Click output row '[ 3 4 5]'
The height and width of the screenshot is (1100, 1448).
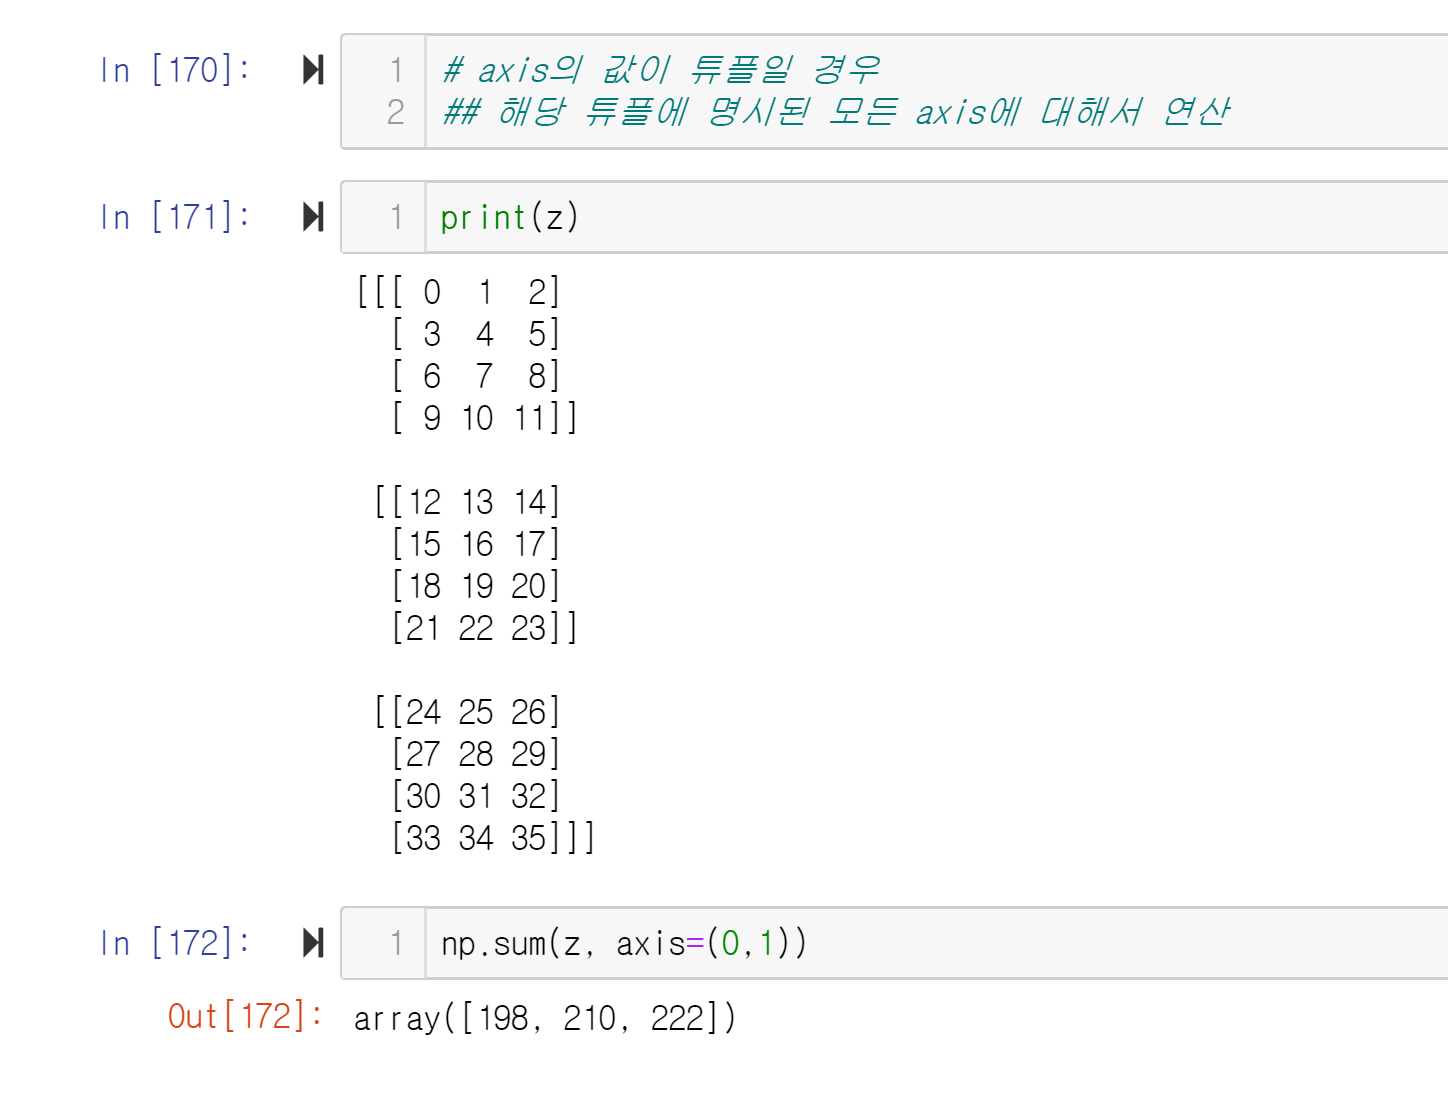(x=475, y=334)
